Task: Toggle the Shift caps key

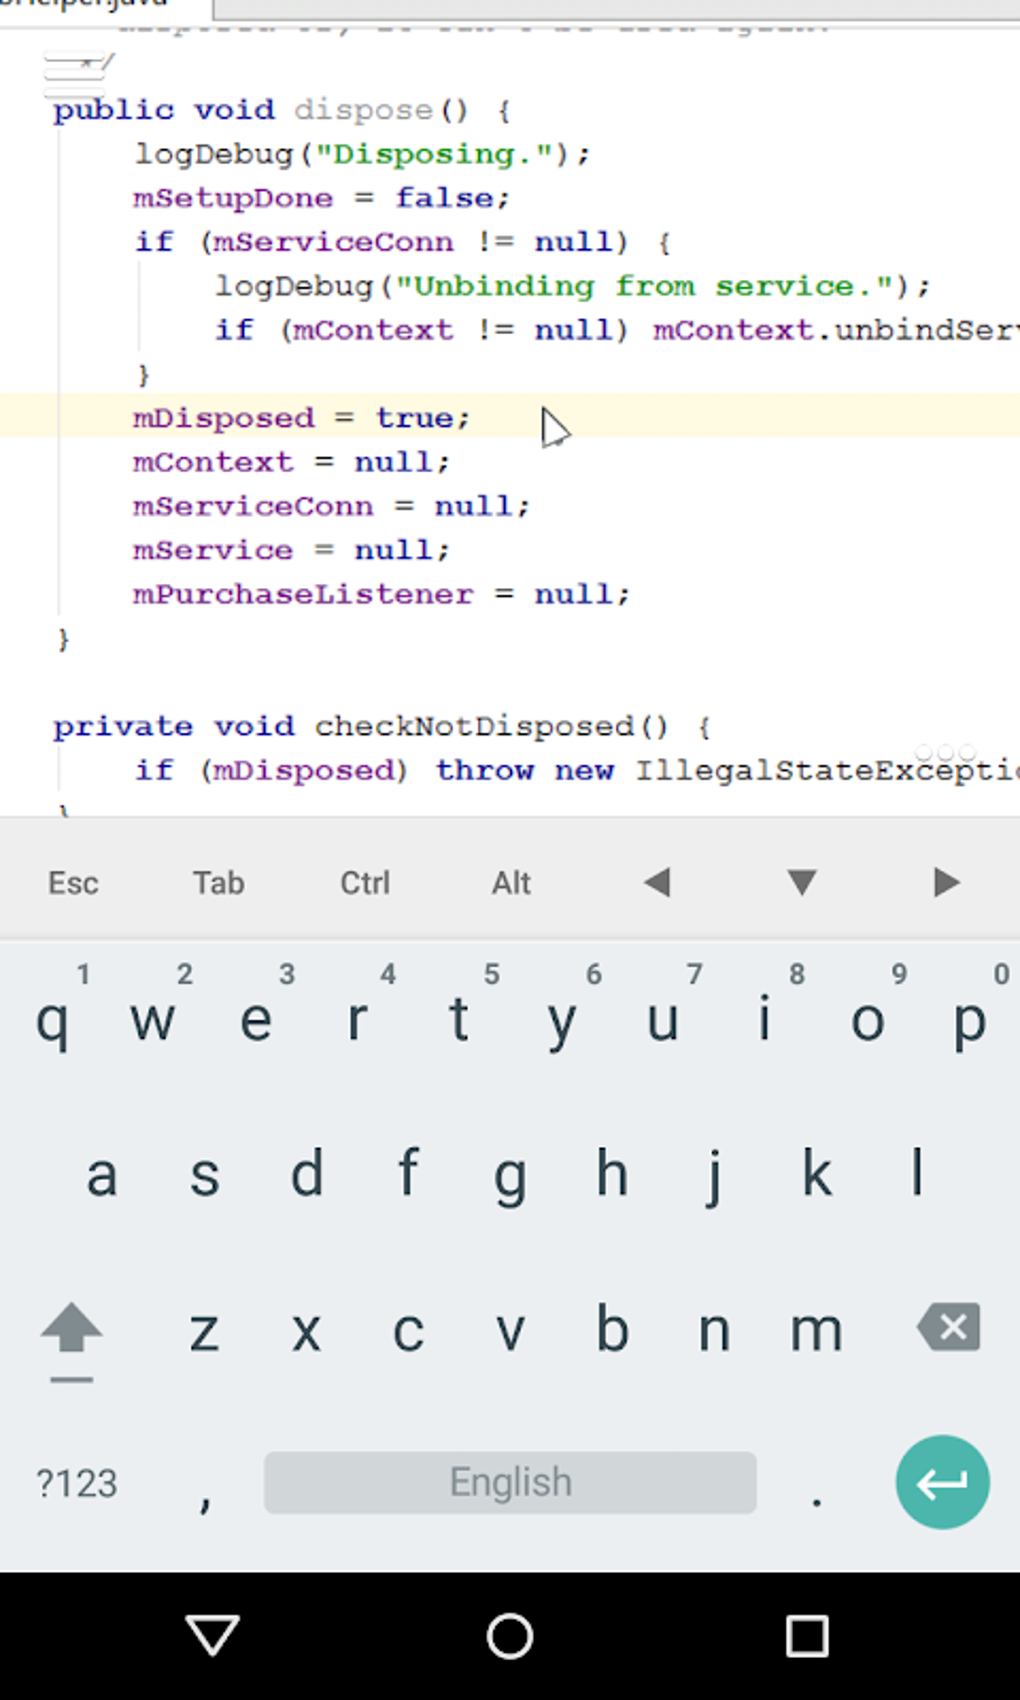Action: coord(71,1332)
